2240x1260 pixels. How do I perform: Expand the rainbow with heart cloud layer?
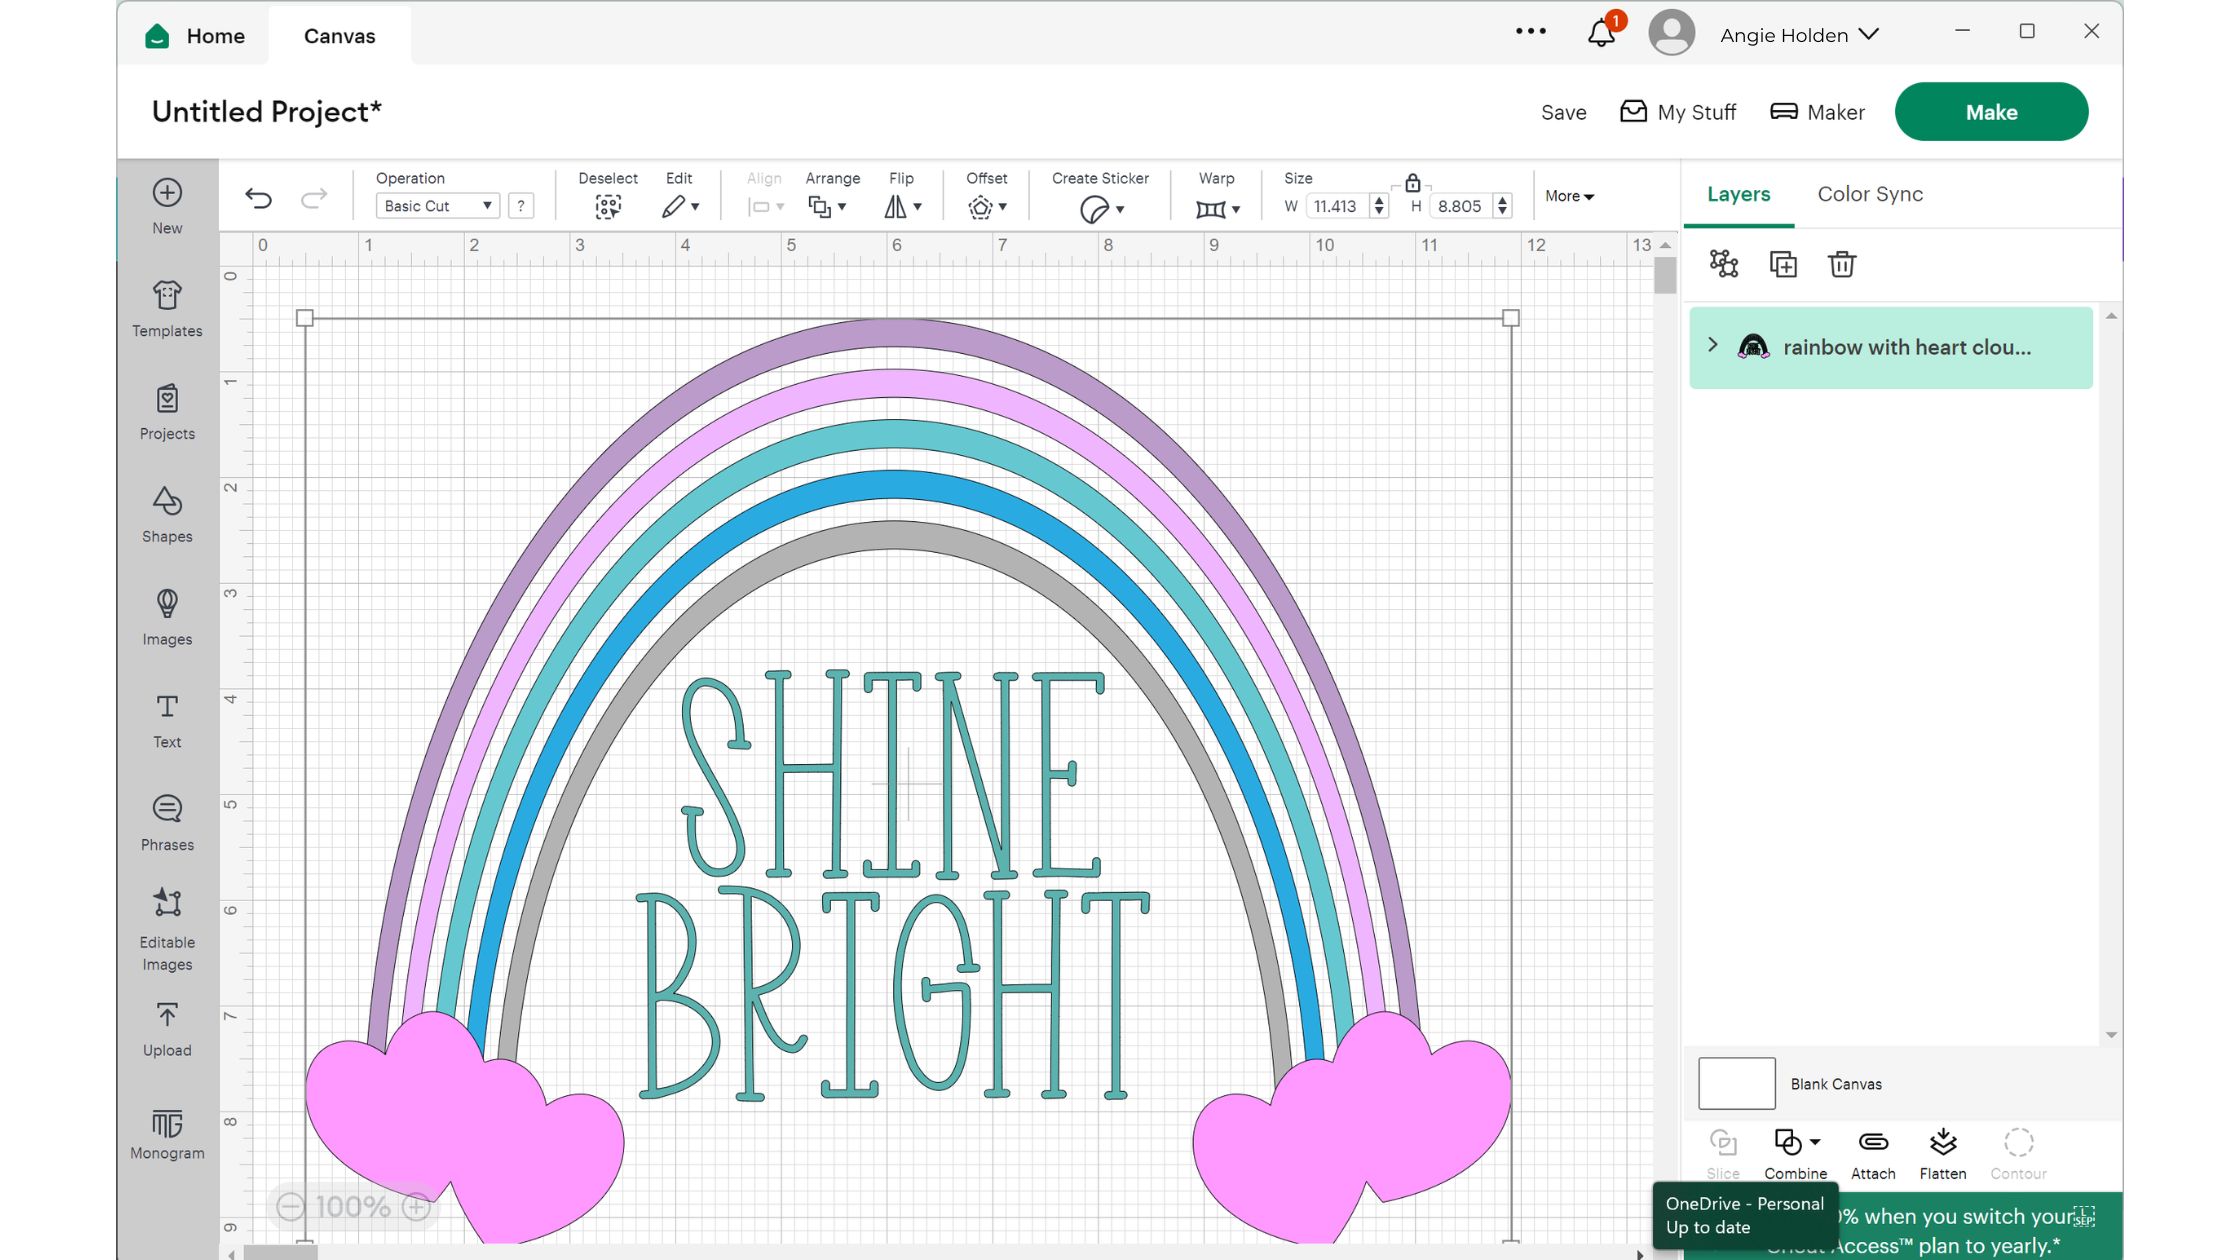pos(1712,345)
